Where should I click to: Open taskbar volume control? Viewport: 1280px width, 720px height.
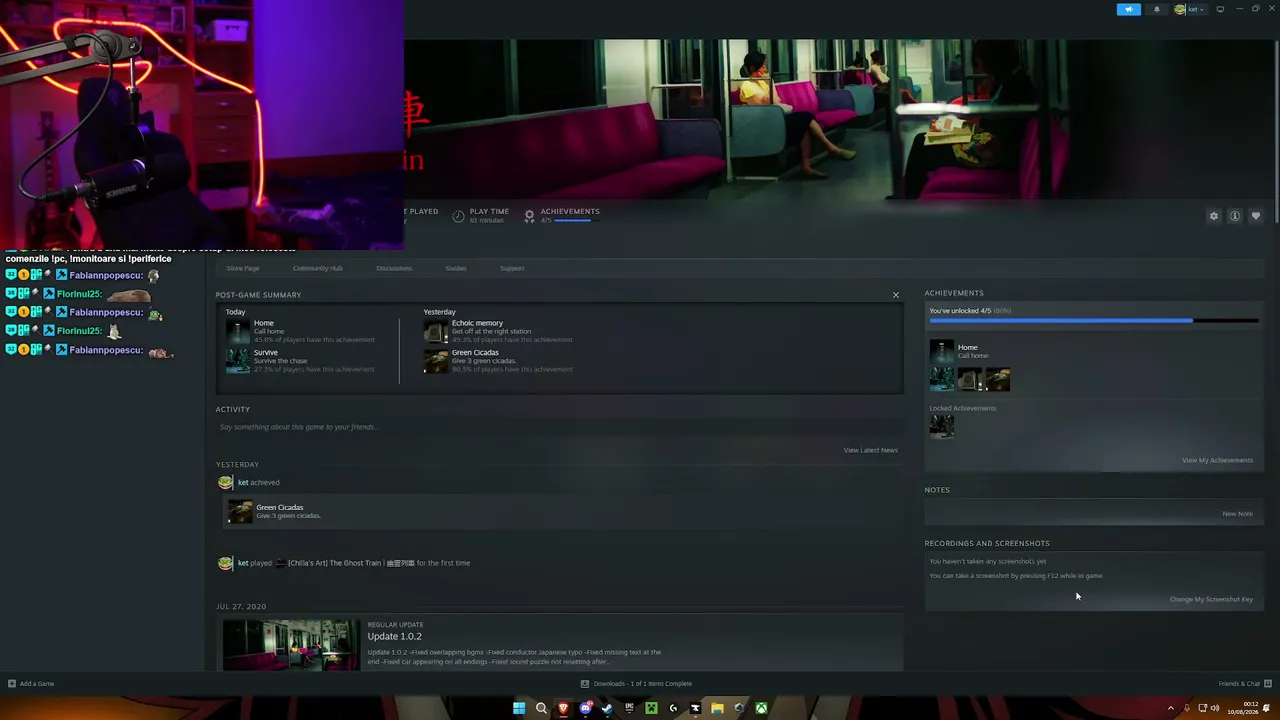coord(1215,708)
